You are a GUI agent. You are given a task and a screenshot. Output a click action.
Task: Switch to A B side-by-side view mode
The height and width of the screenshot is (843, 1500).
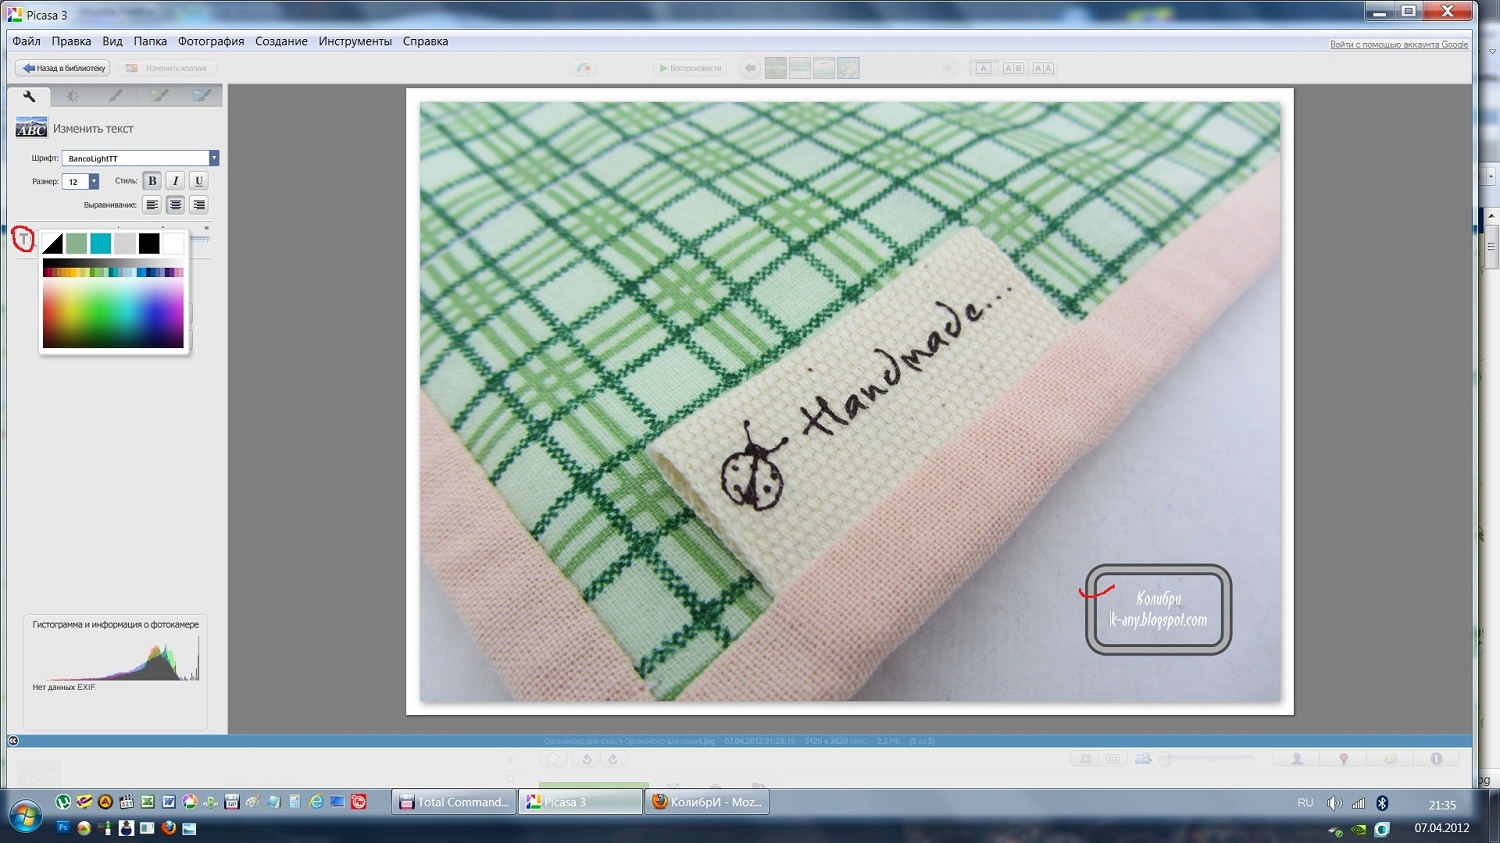[1013, 68]
